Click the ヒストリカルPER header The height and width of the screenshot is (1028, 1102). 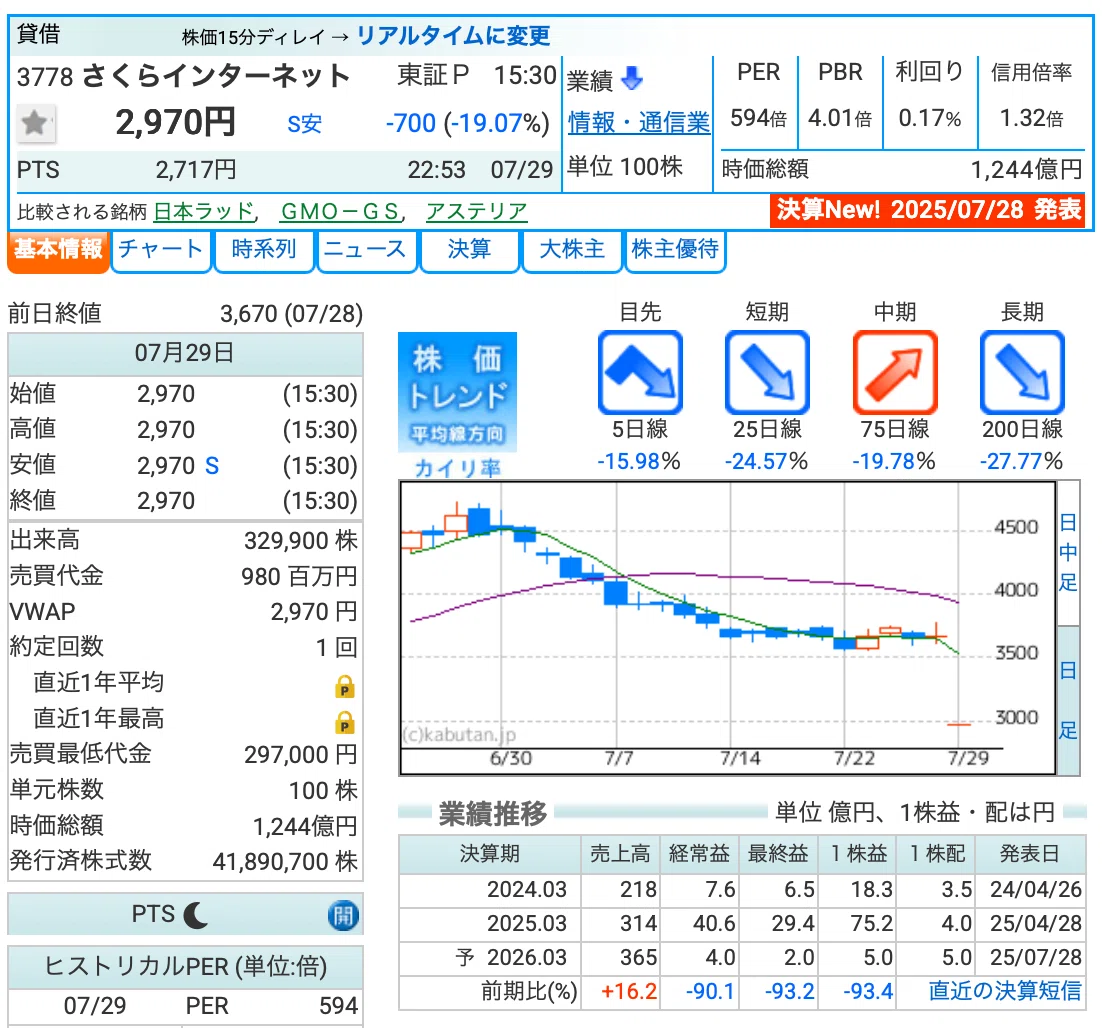(x=186, y=967)
